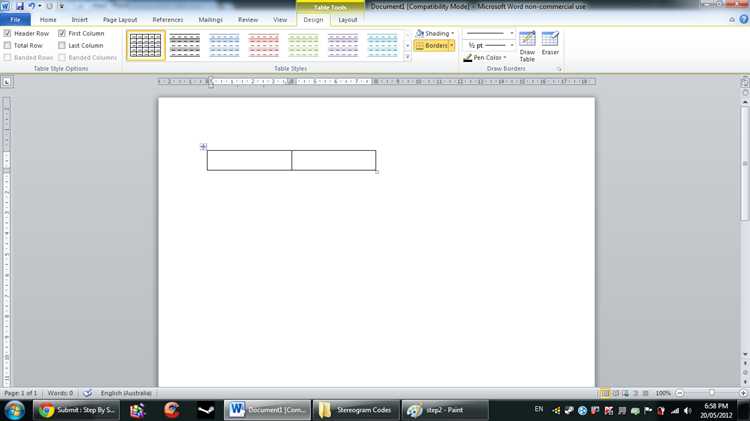The height and width of the screenshot is (421, 750).
Task: Switch to Web Layout view icon
Action: tap(626, 393)
